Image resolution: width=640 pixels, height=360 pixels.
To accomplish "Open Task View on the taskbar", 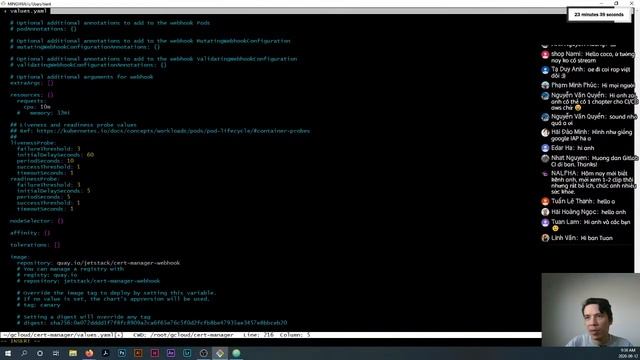I will point(56,353).
